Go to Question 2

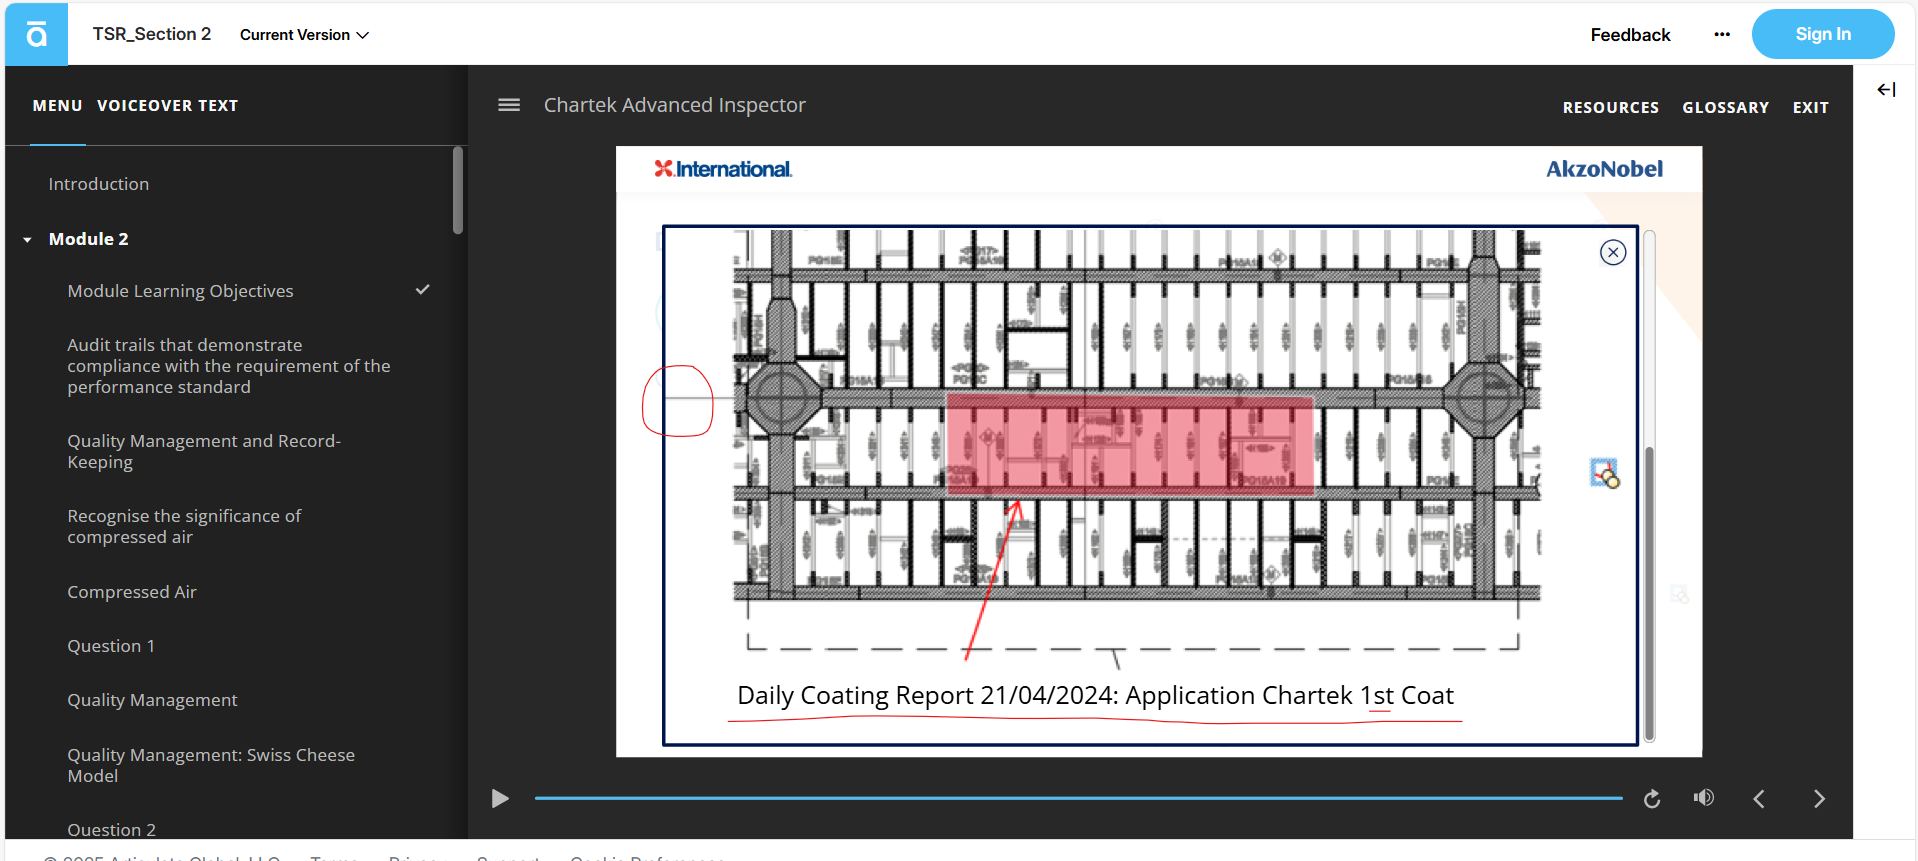pos(111,830)
